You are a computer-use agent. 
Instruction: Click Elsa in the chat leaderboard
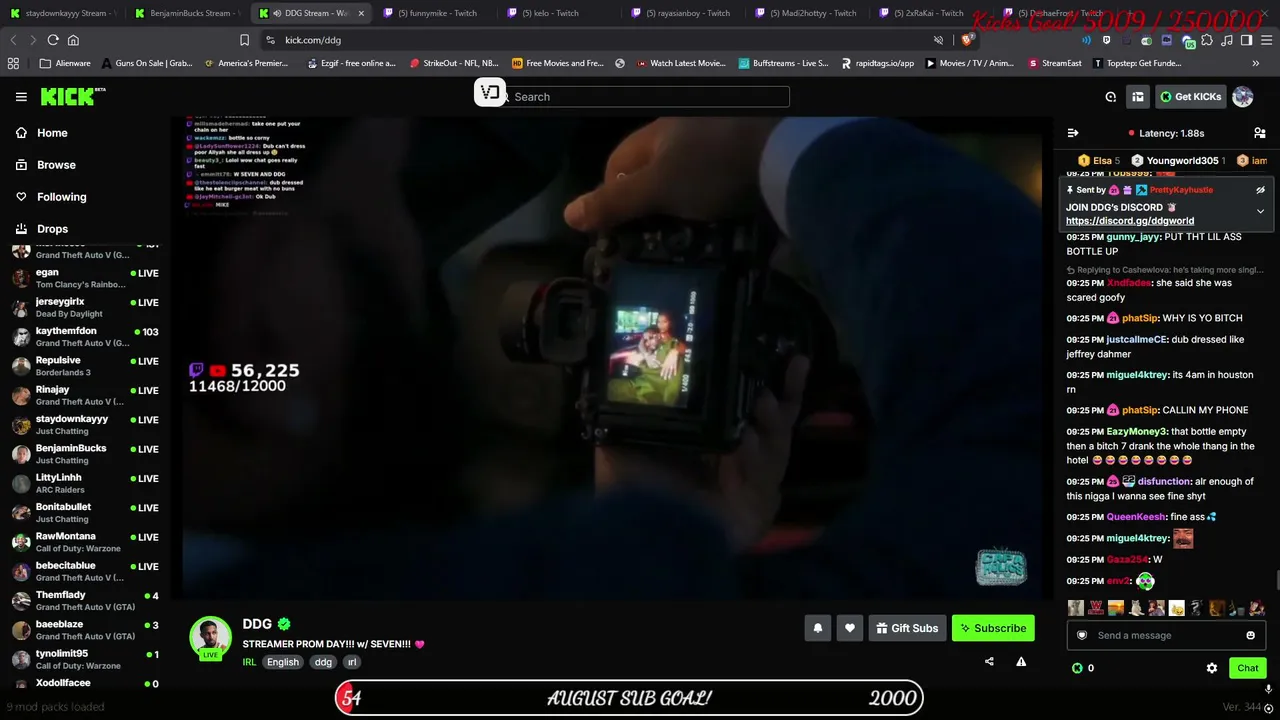click(1099, 160)
